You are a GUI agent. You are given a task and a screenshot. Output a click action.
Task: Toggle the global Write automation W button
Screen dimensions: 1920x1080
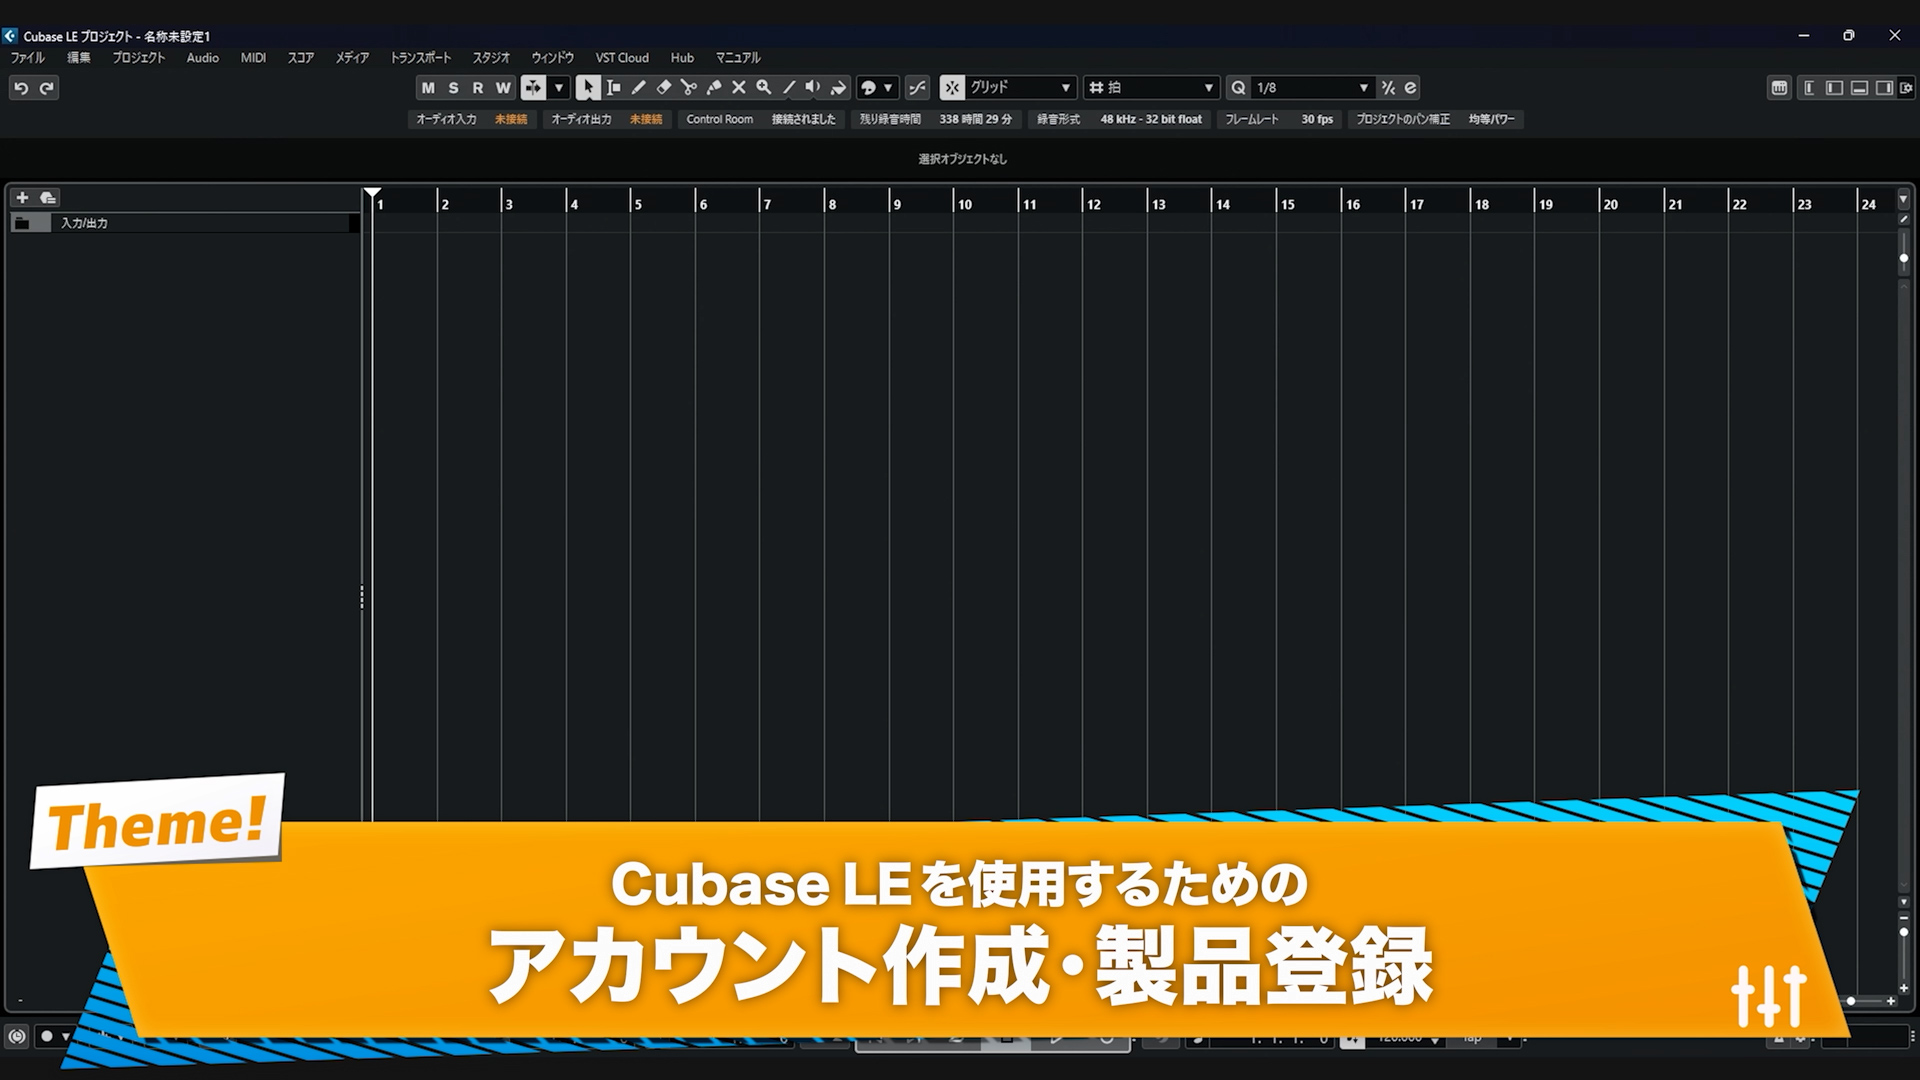coord(503,88)
